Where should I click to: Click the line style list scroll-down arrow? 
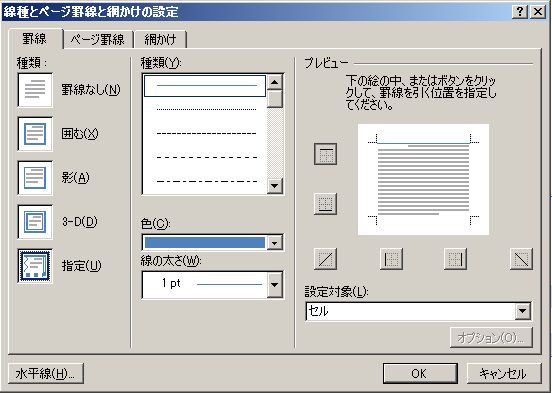[275, 185]
